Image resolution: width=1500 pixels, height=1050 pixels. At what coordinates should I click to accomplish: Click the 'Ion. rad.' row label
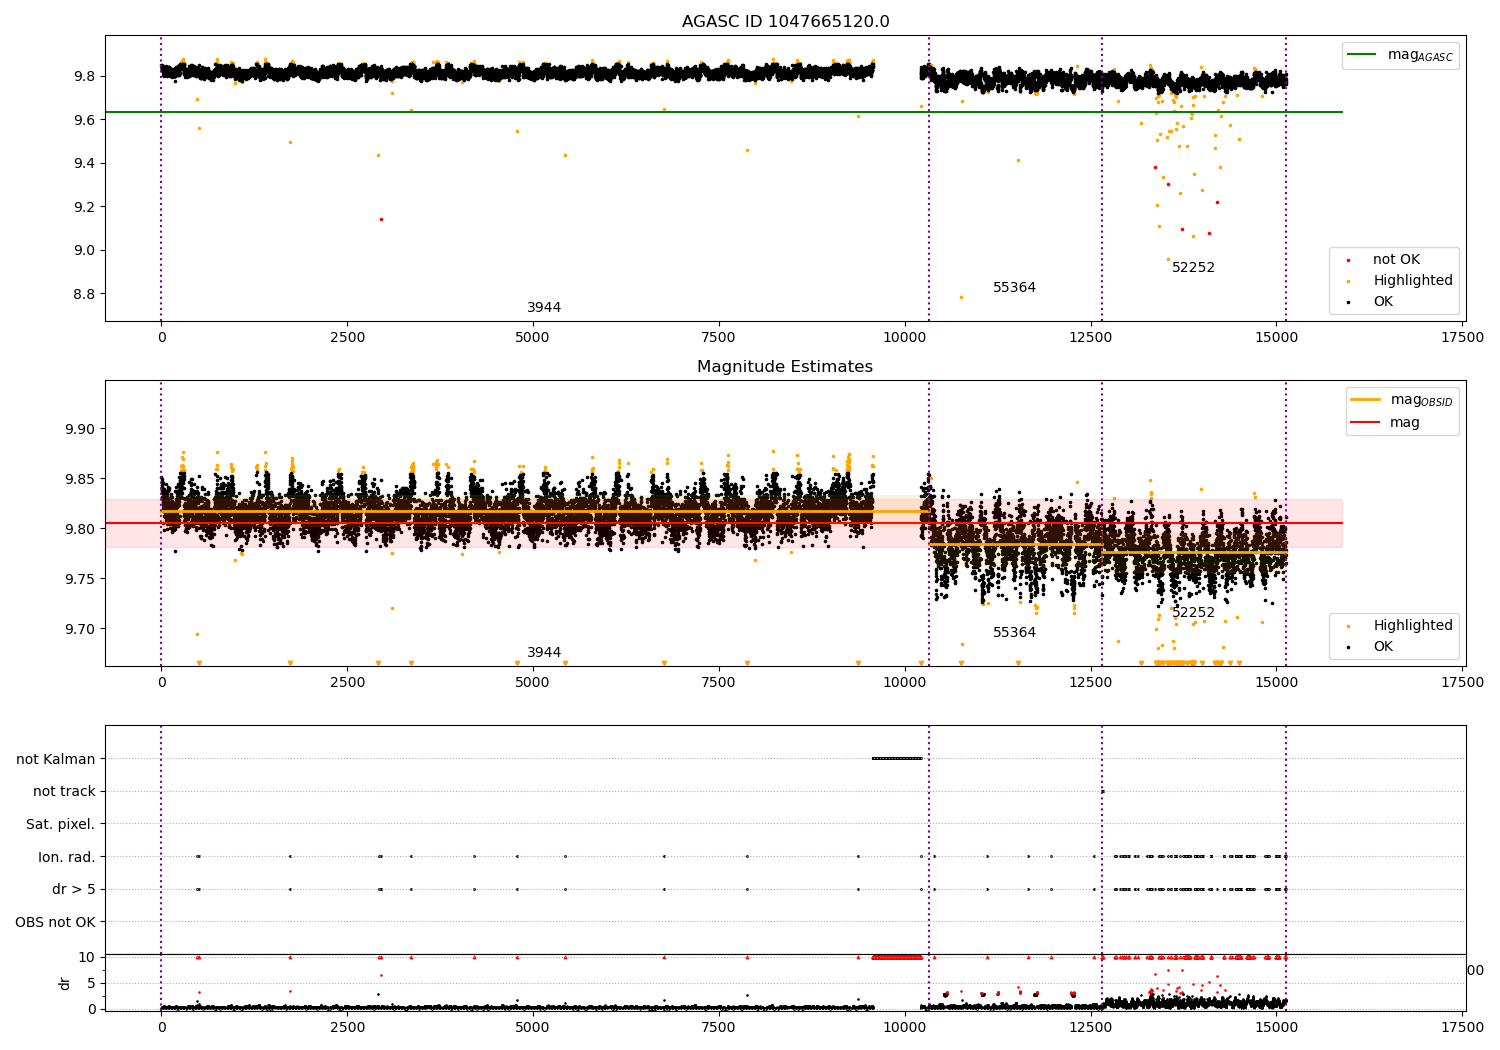pyautogui.click(x=67, y=857)
